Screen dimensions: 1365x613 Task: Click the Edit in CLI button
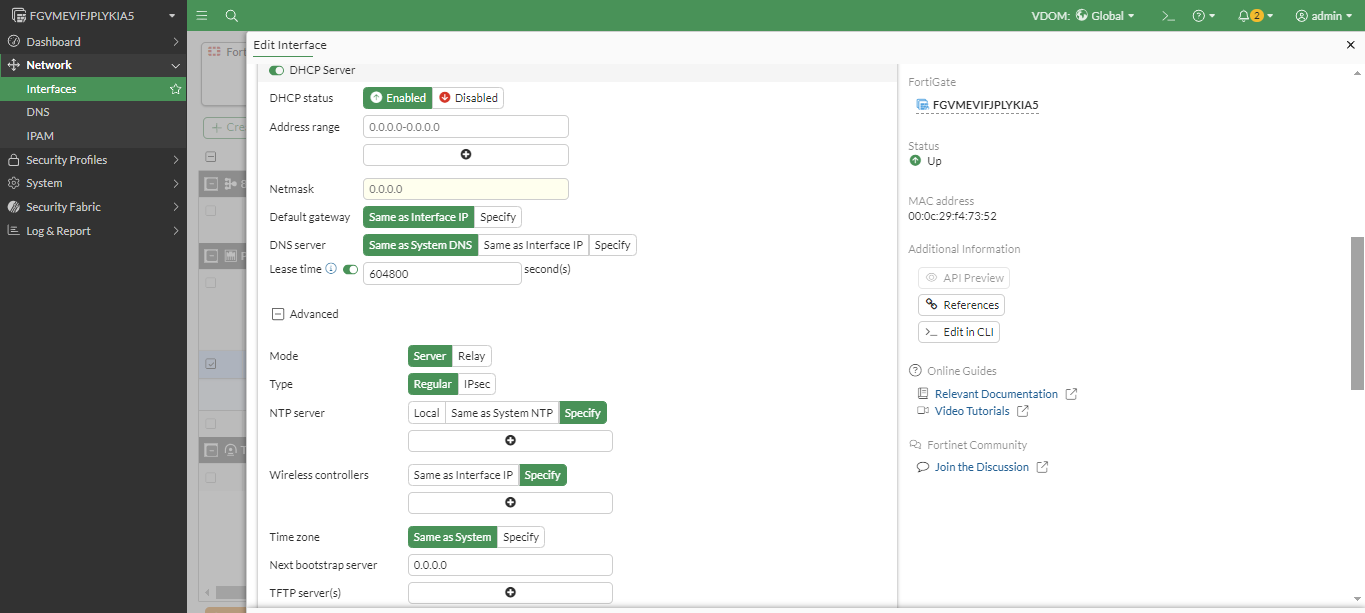[959, 332]
